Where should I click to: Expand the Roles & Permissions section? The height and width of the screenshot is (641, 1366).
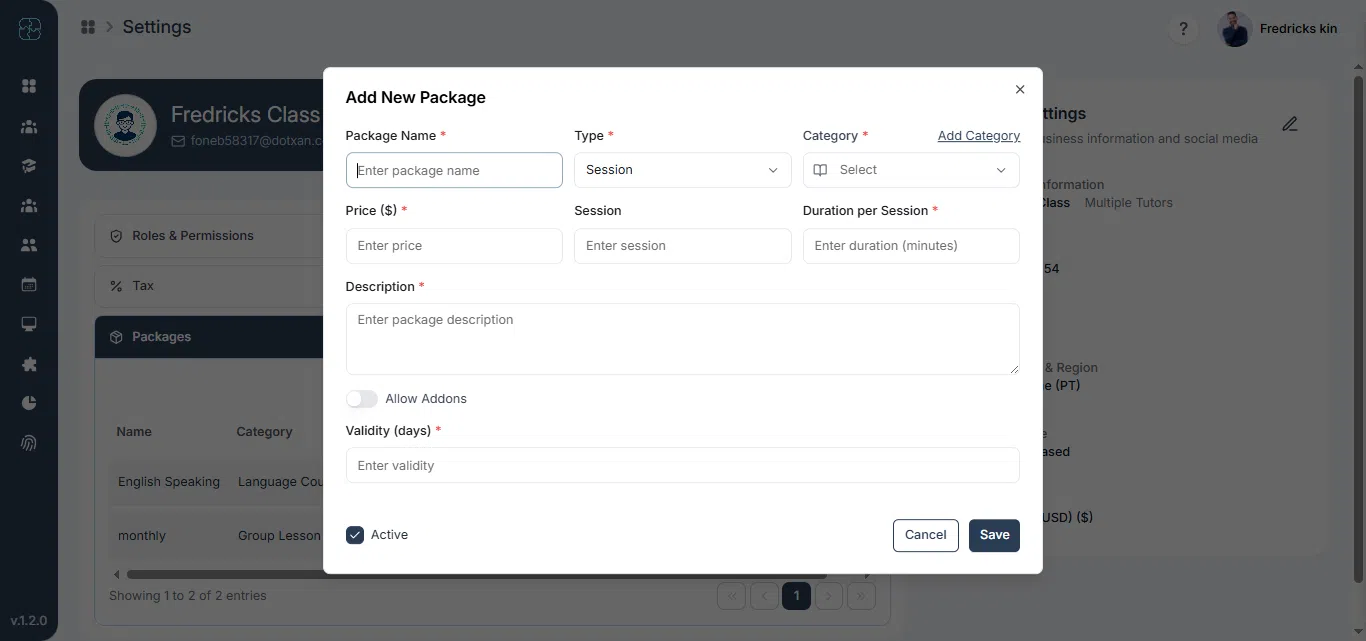[209, 236]
